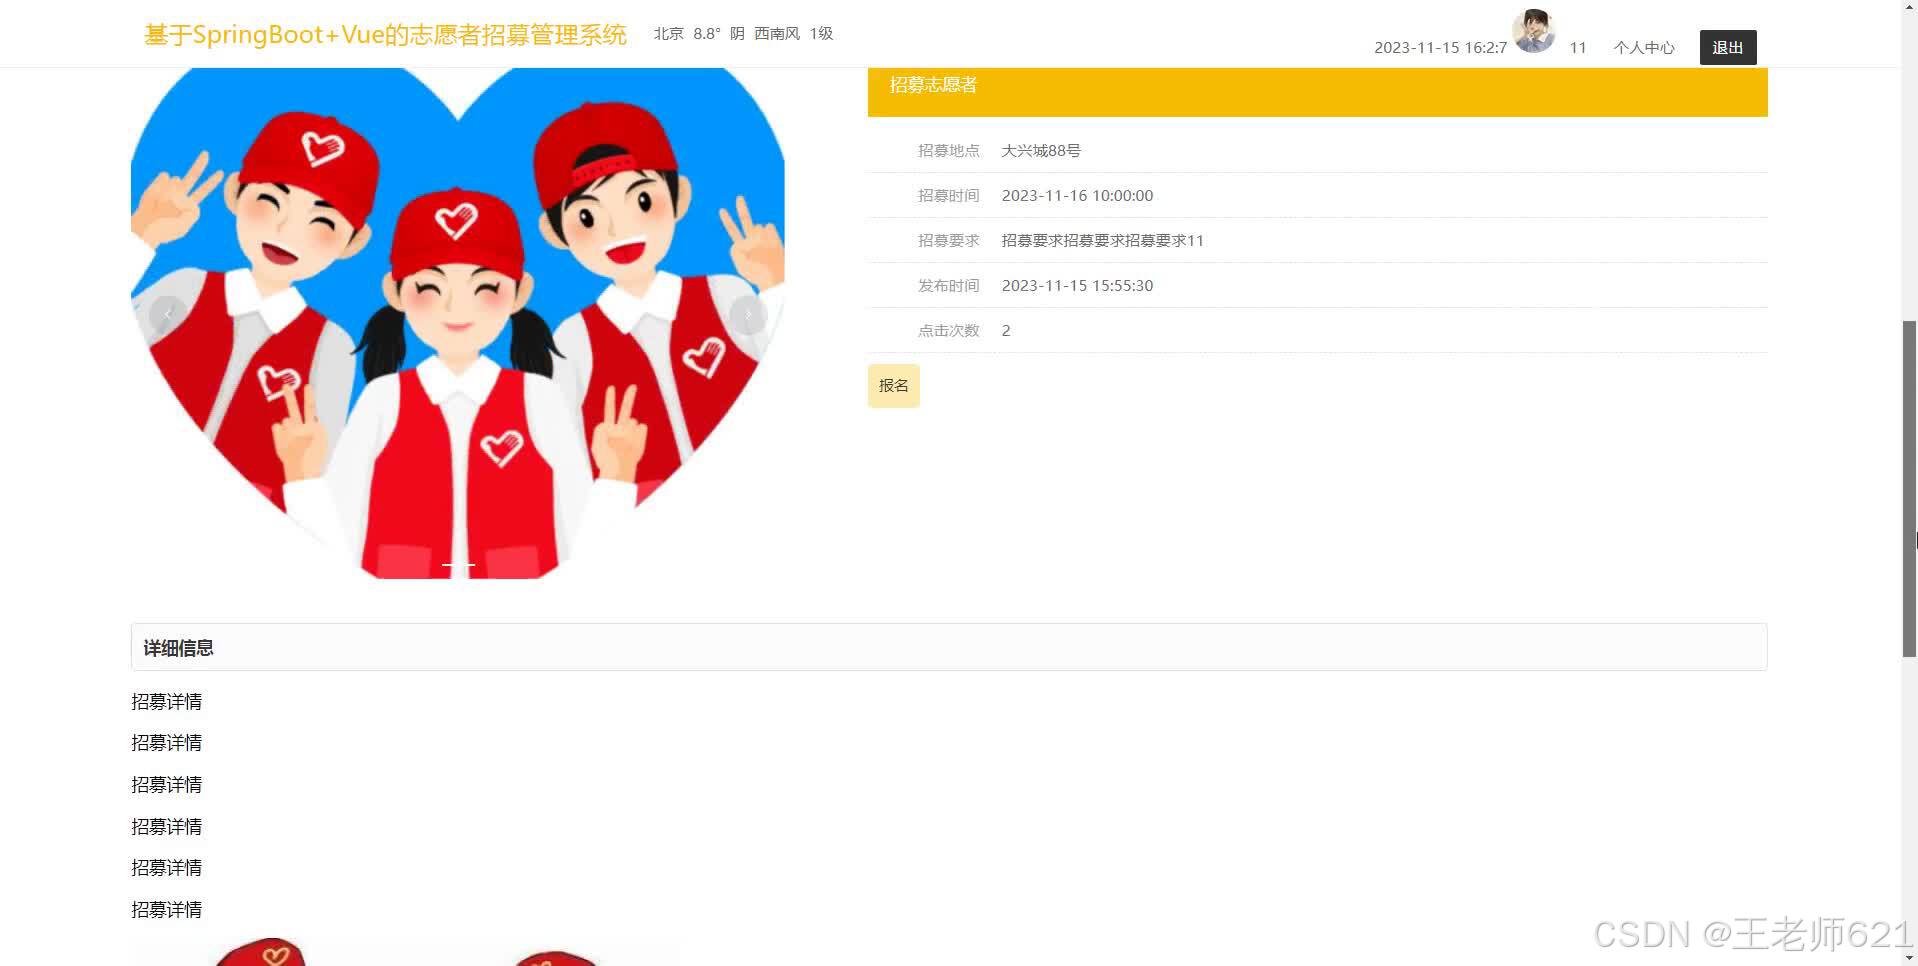Screen dimensions: 1918x966
Task: Click the weather city 北京
Action: (x=669, y=33)
